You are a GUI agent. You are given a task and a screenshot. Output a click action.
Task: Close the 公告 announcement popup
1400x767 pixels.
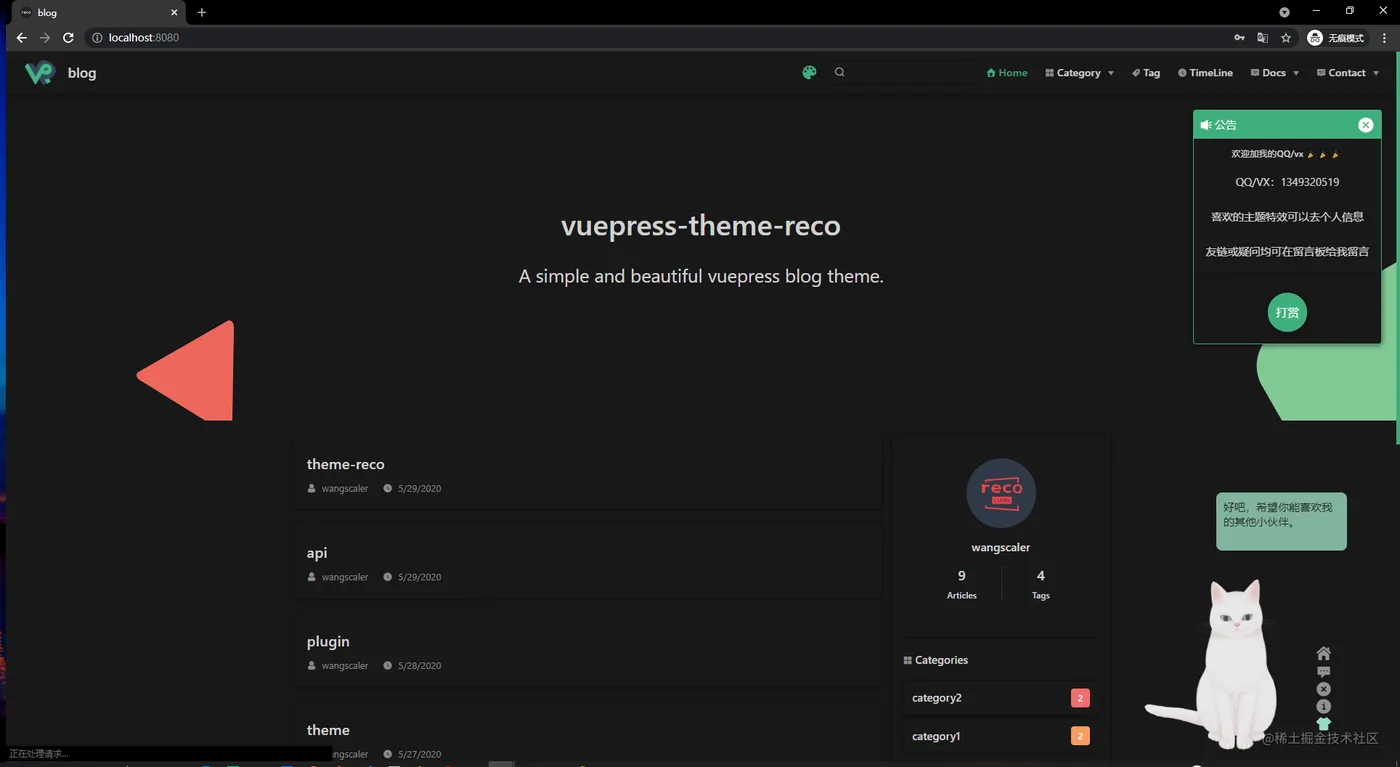tap(1366, 125)
